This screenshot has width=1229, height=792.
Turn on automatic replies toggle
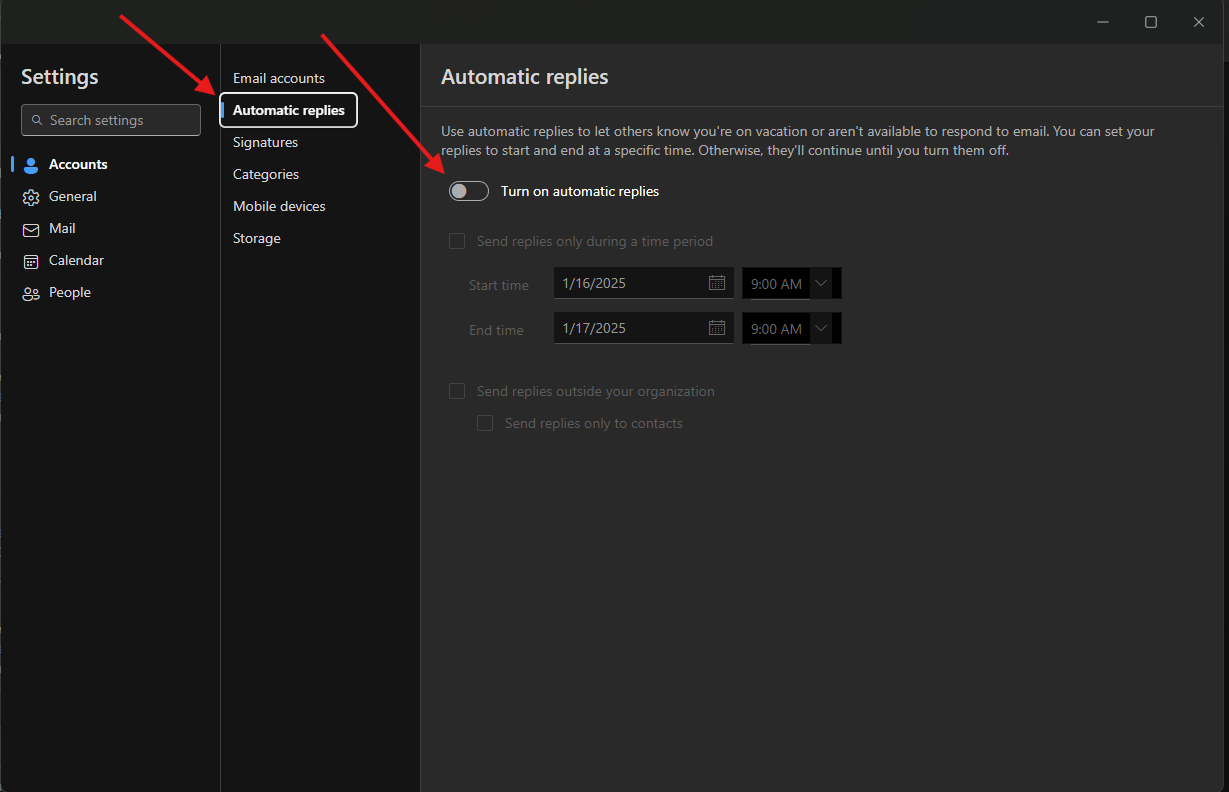[x=469, y=191]
